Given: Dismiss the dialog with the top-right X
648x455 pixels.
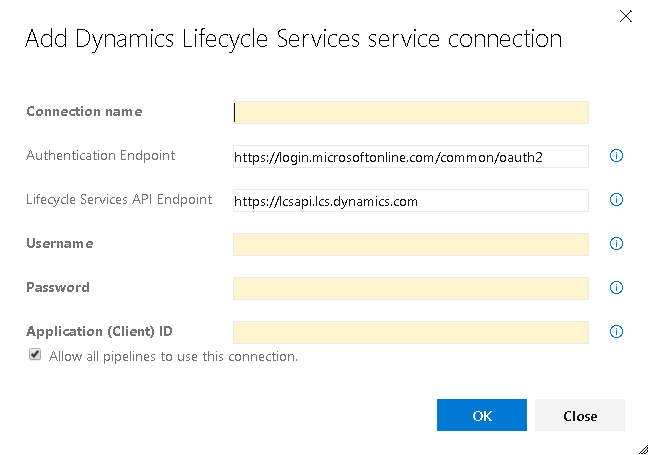Looking at the screenshot, I should 626,17.
